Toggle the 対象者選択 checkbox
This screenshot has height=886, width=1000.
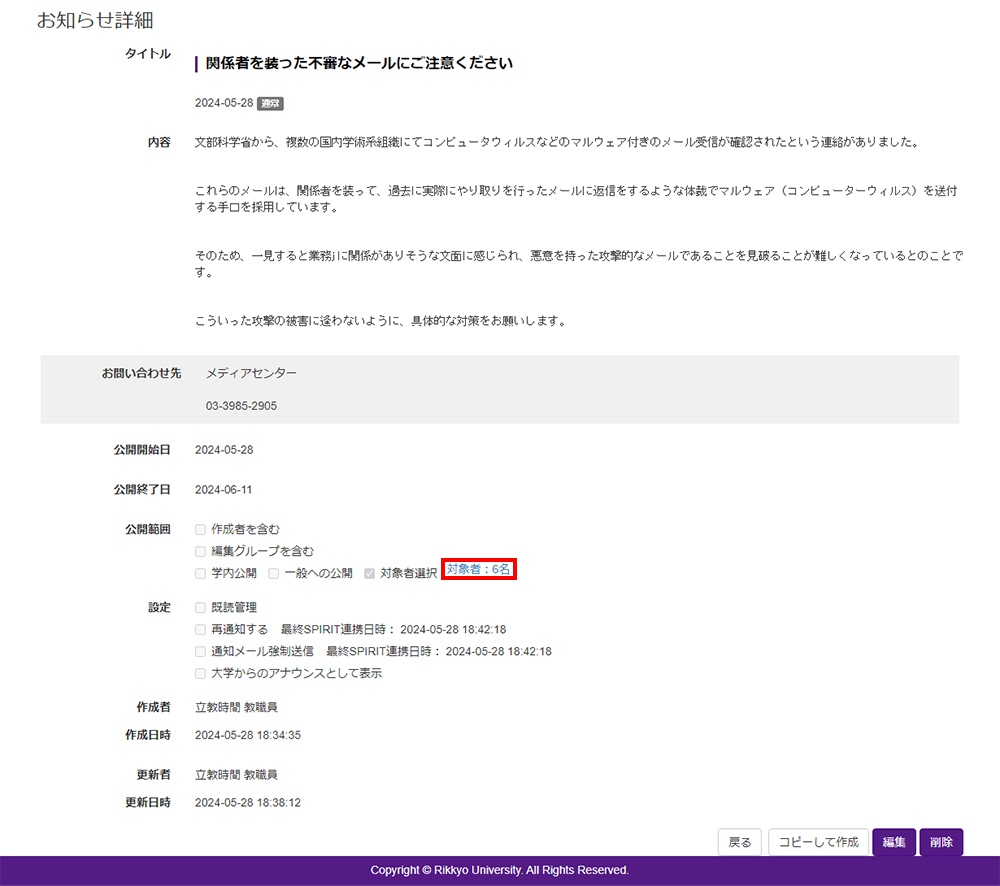point(370,573)
